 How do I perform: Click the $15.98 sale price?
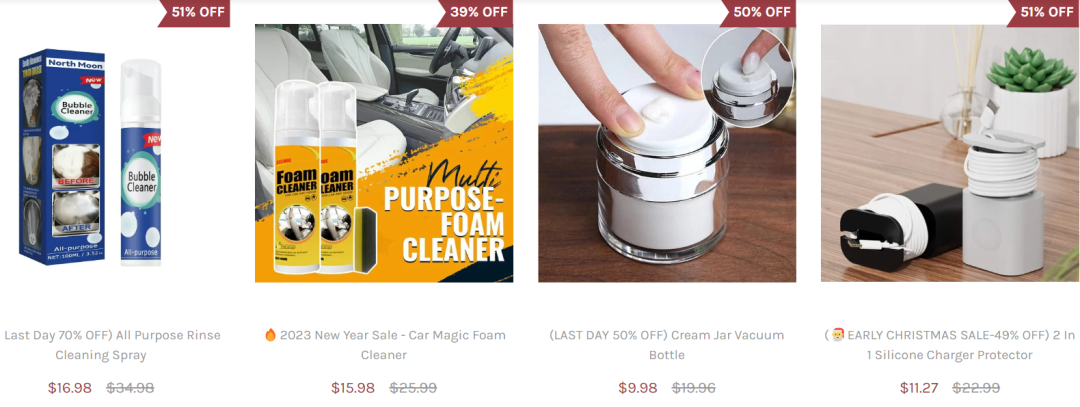click(x=353, y=388)
